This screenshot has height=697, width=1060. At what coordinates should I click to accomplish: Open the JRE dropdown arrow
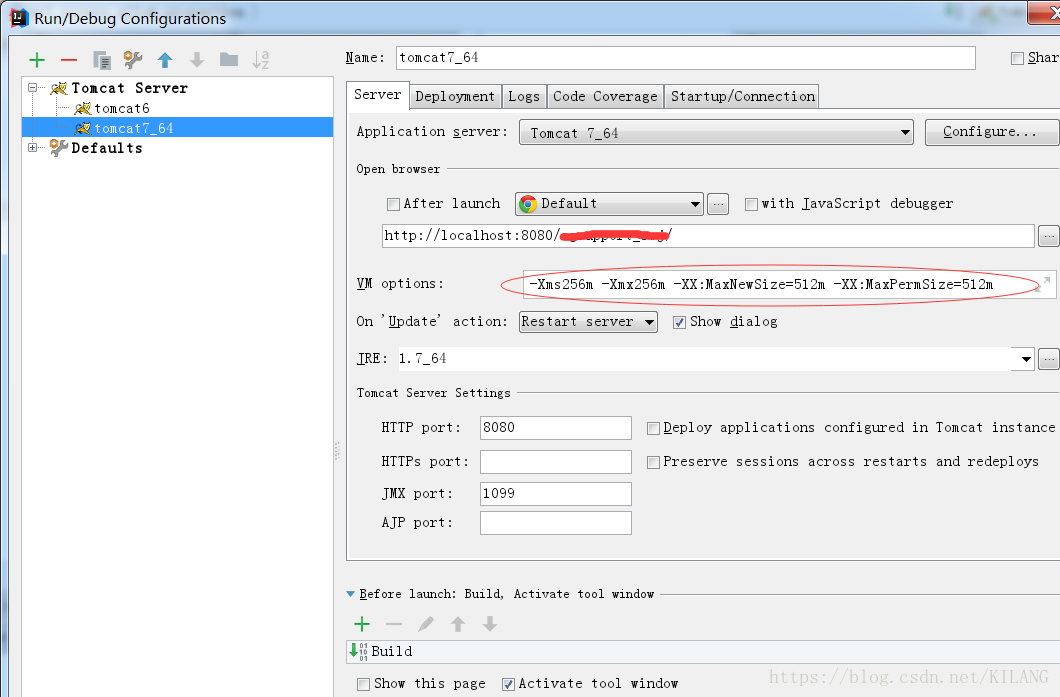(1026, 359)
